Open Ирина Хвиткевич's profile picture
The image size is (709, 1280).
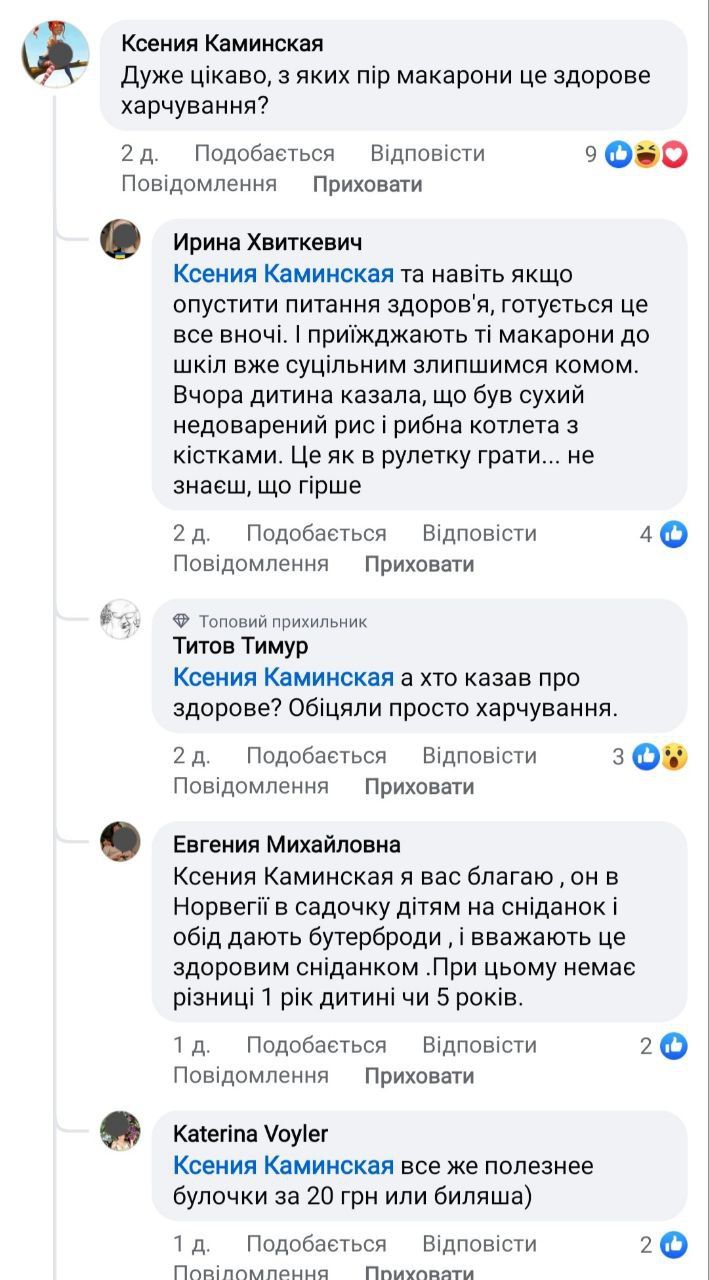click(x=120, y=238)
